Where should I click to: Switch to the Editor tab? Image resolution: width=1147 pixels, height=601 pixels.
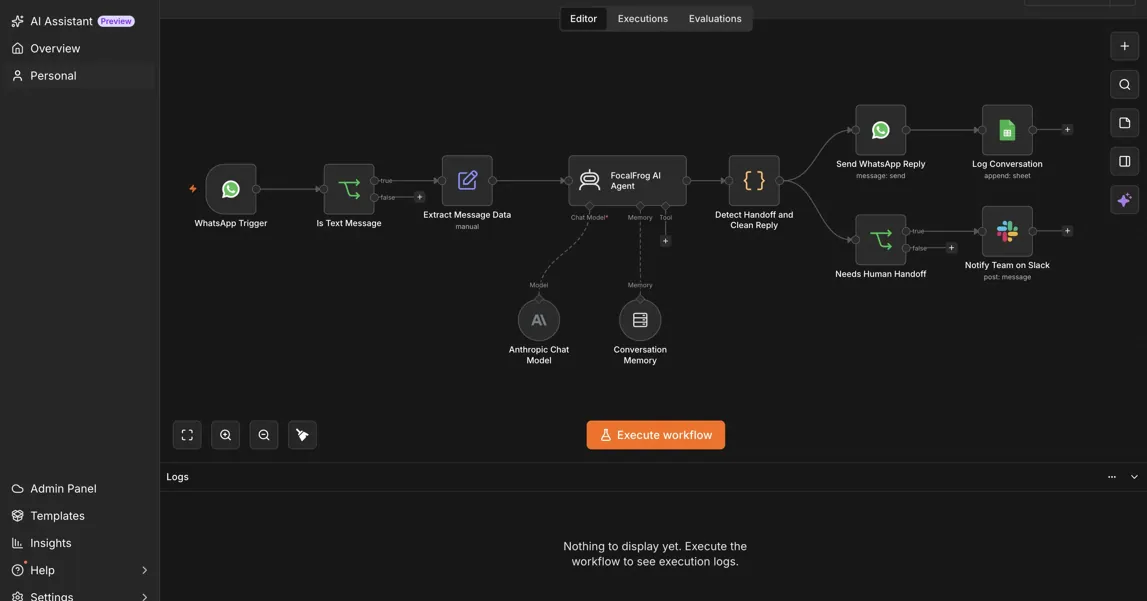tap(583, 18)
